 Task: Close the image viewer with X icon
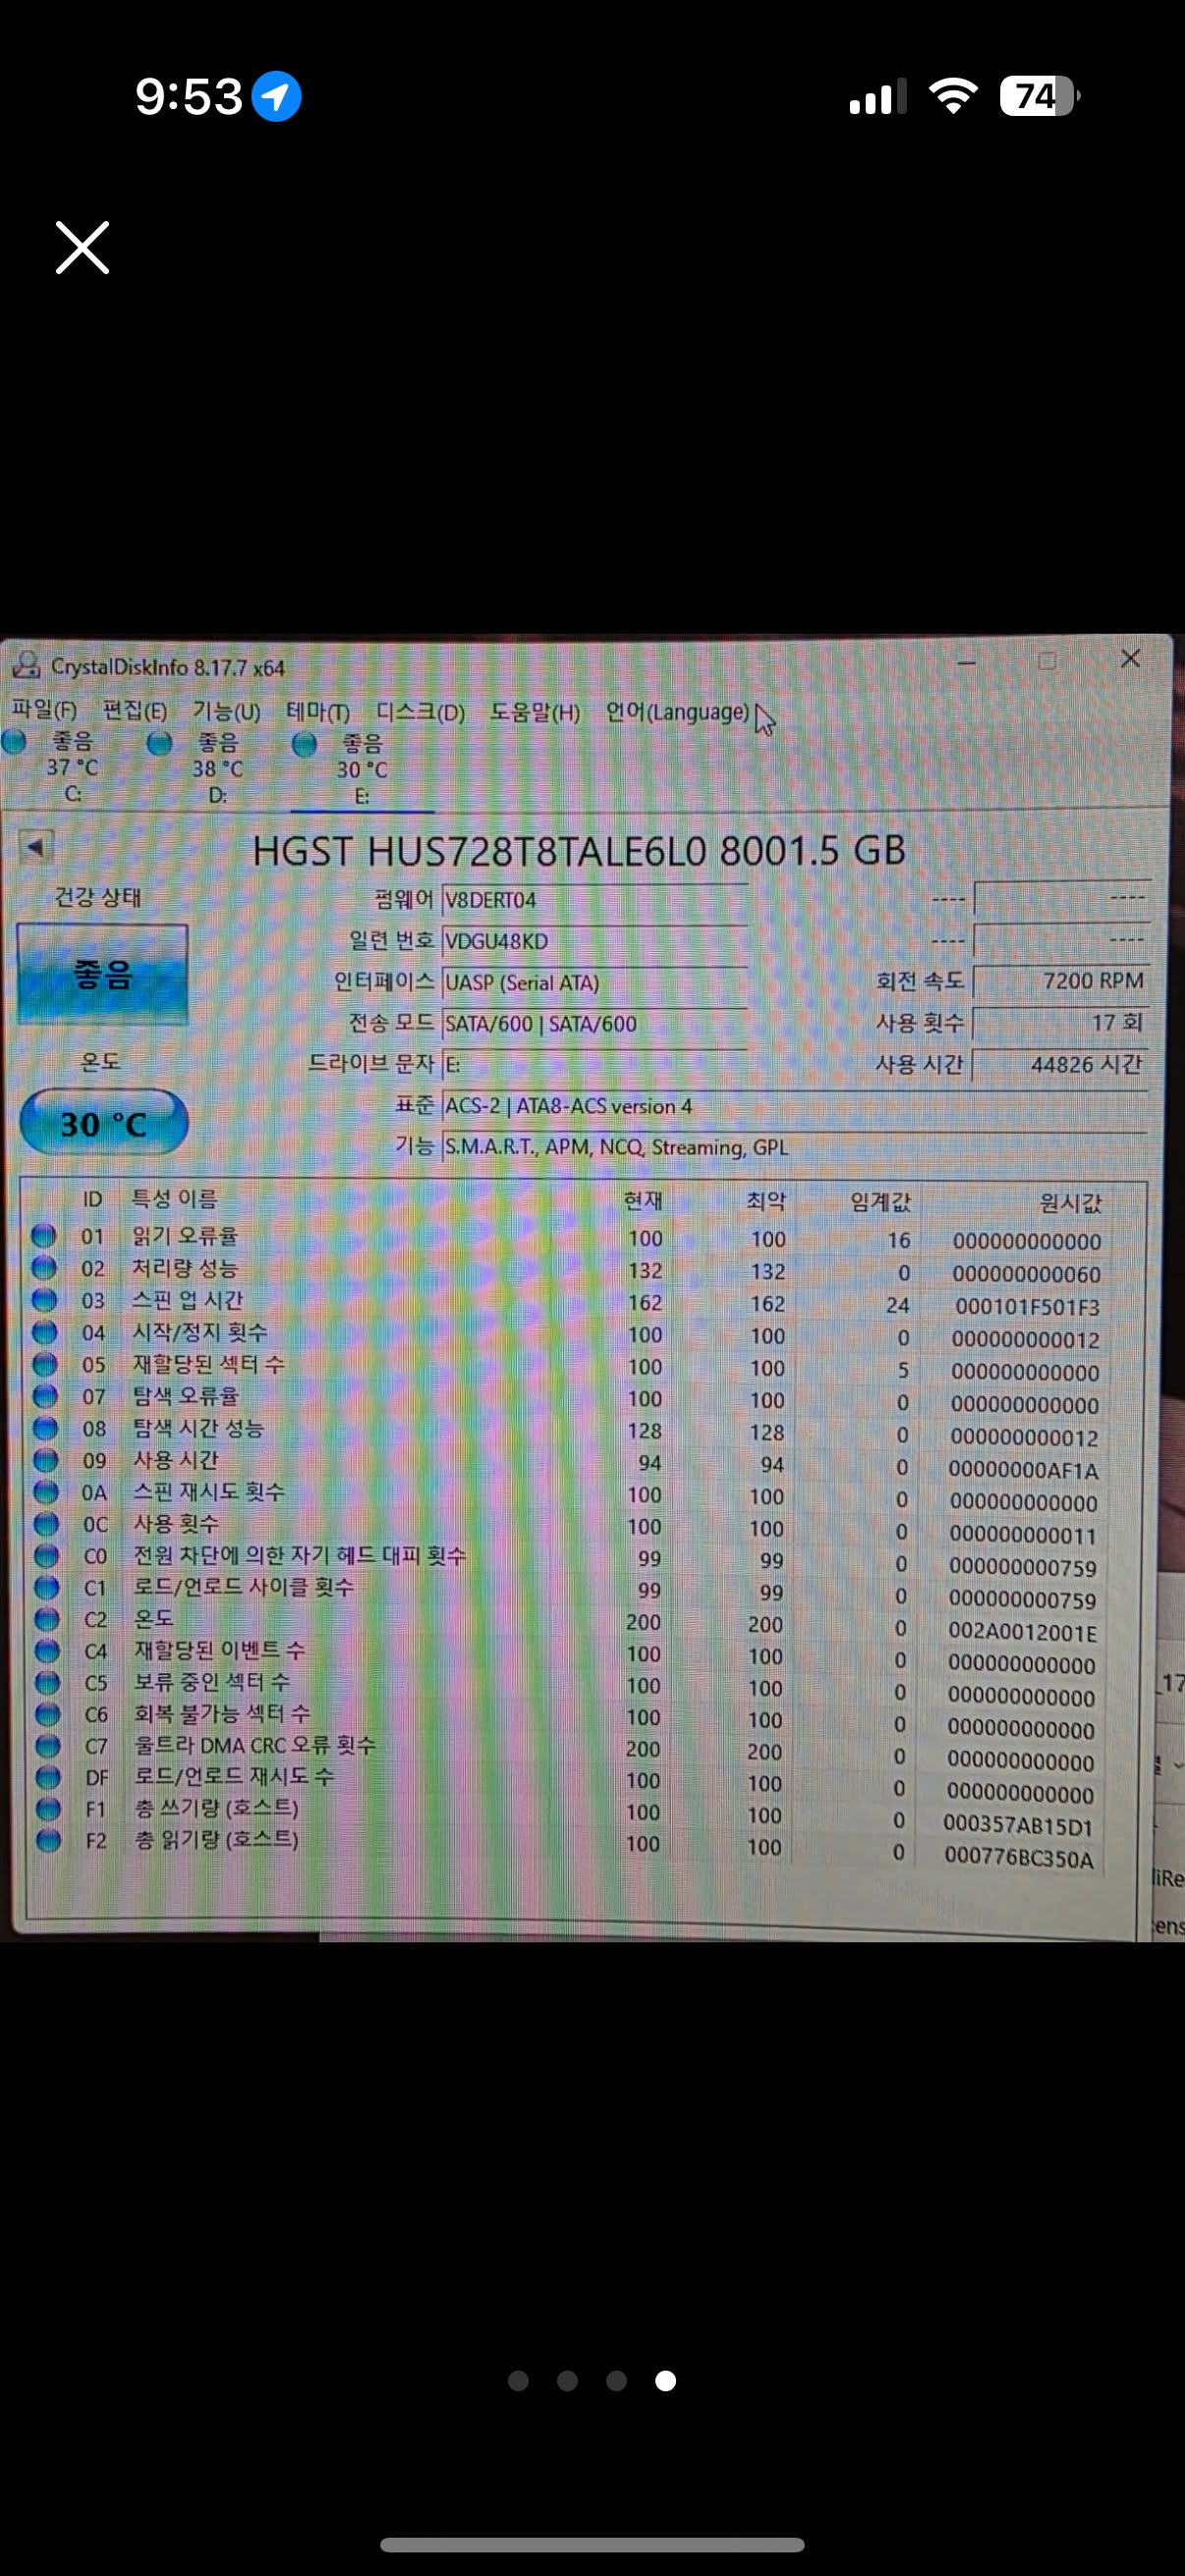[82, 248]
